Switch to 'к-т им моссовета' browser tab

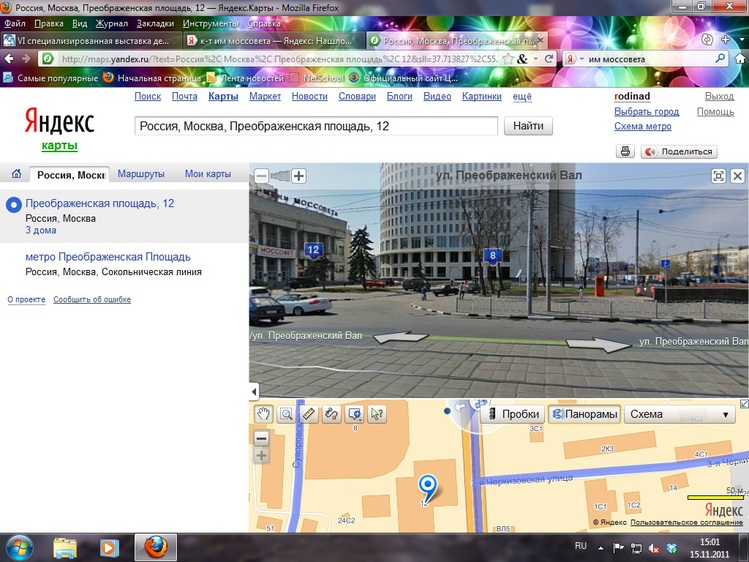tap(274, 41)
